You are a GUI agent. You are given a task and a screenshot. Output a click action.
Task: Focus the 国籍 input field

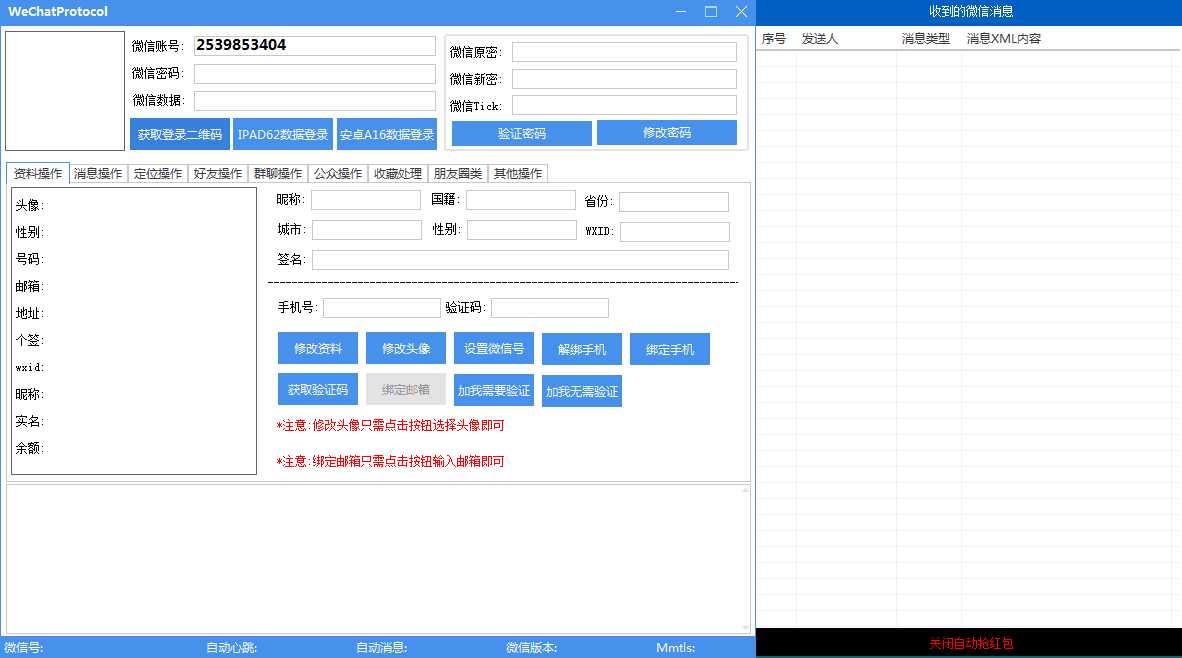(521, 200)
